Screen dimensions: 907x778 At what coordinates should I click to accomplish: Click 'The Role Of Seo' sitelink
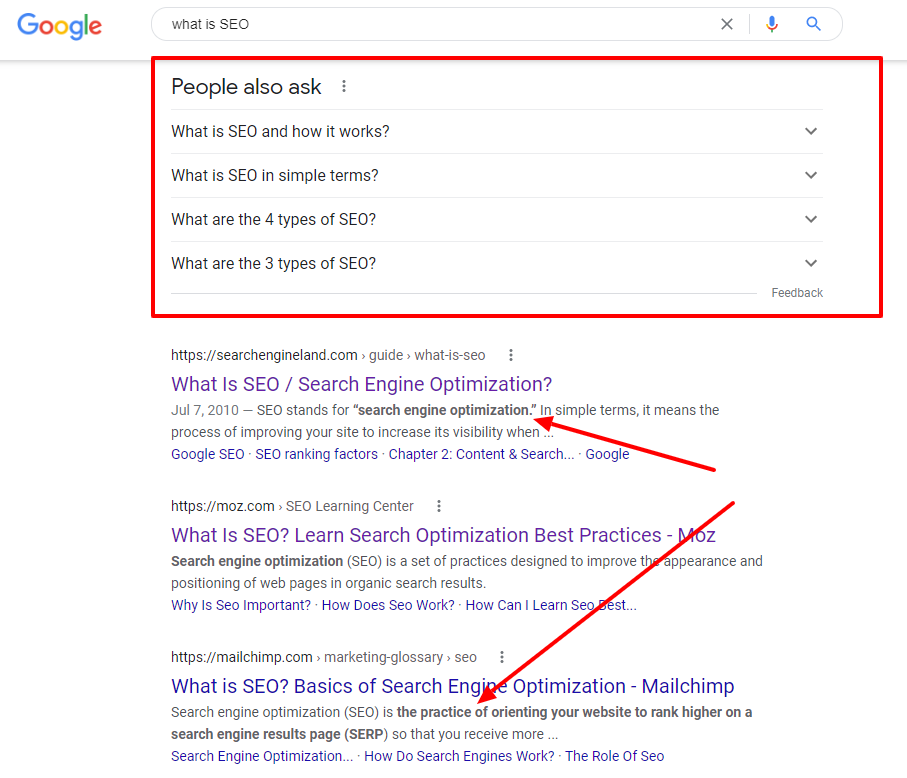coord(614,756)
